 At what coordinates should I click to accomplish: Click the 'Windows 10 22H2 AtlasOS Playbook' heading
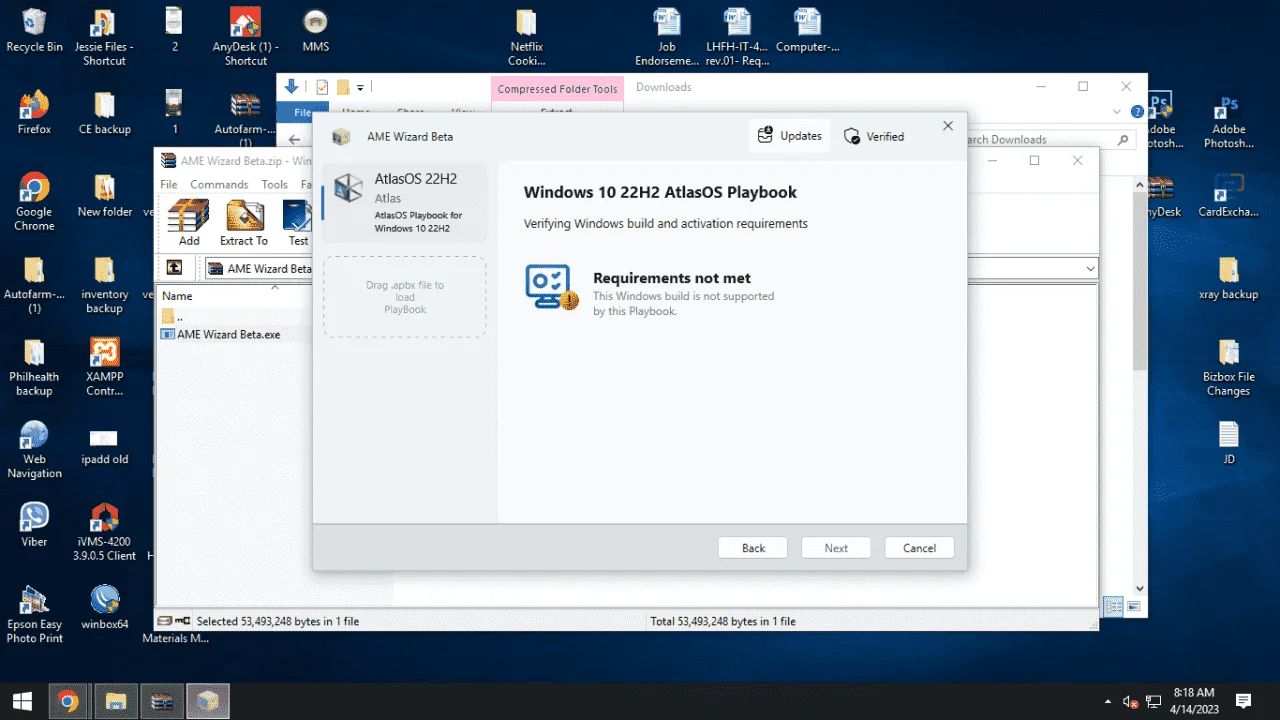pyautogui.click(x=660, y=192)
